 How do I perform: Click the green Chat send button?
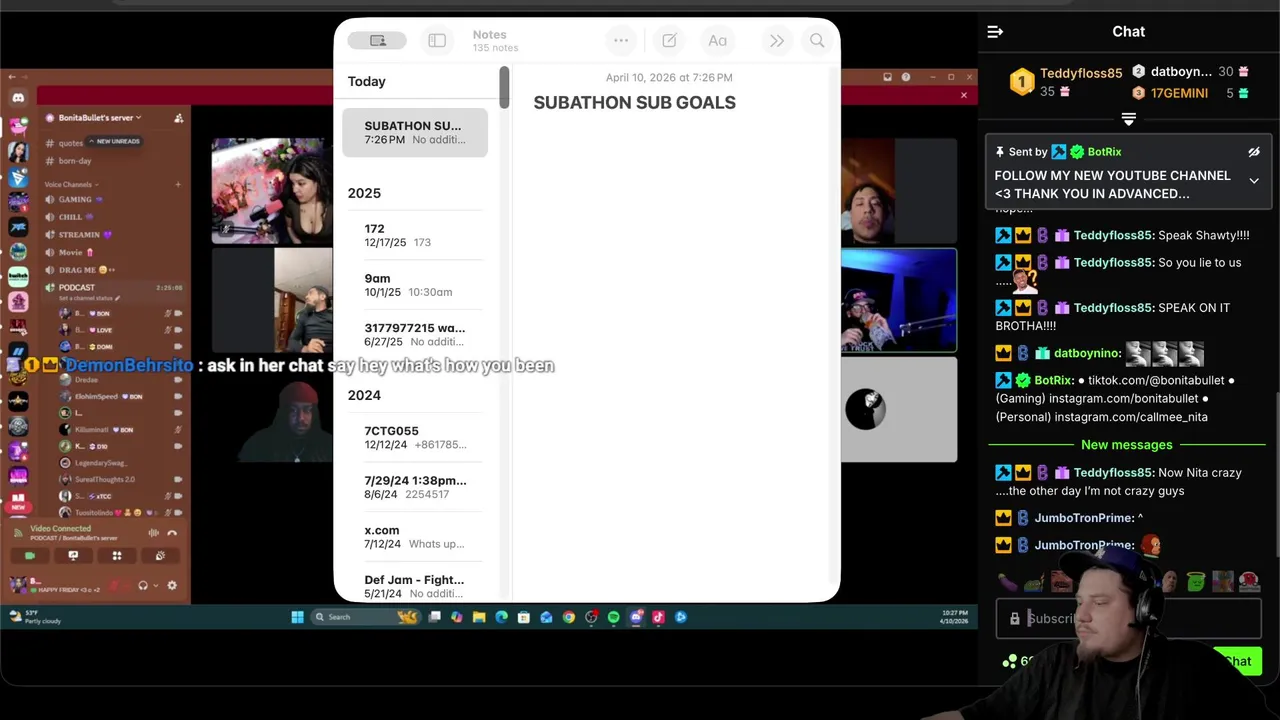click(1238, 661)
